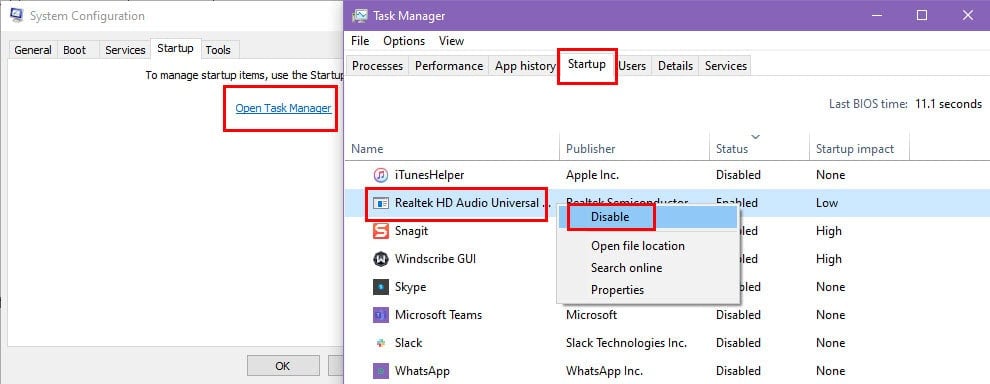Click the System Configuration window icon
This screenshot has width=990, height=384.
pyautogui.click(x=17, y=15)
